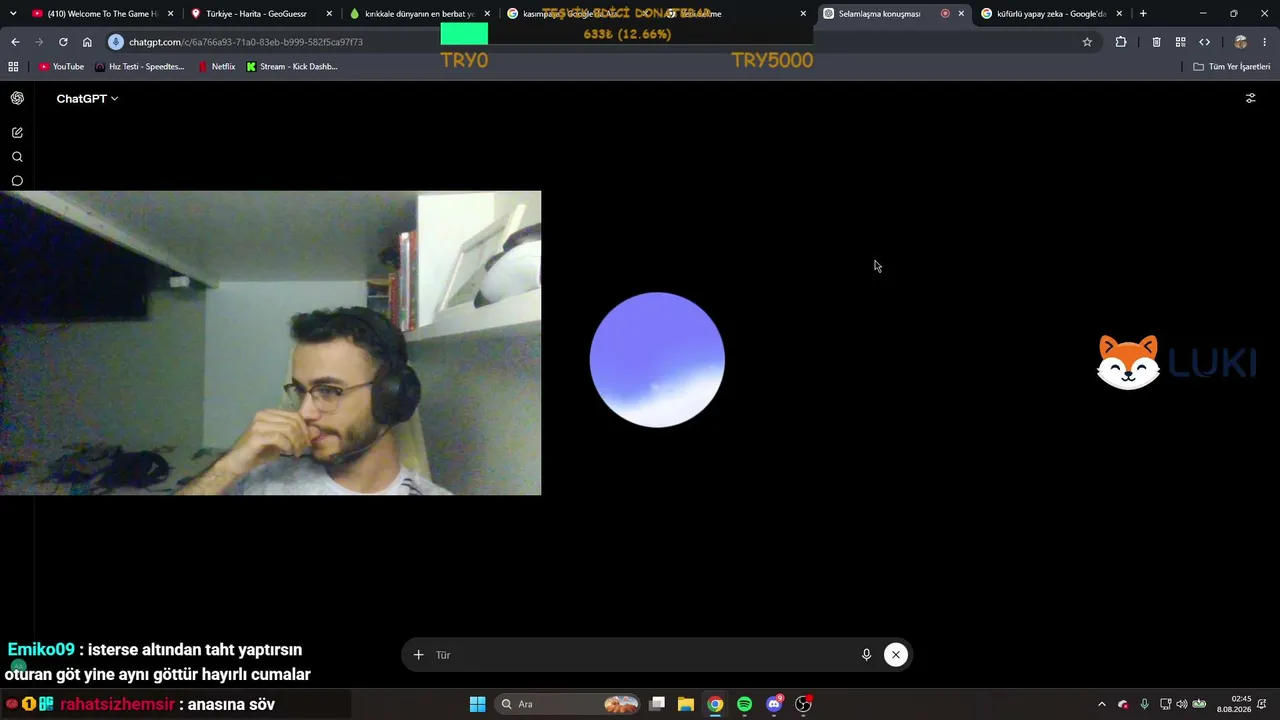Focus the chatgpt.com address bar
Viewport: 1280px width, 720px height.
(x=600, y=42)
